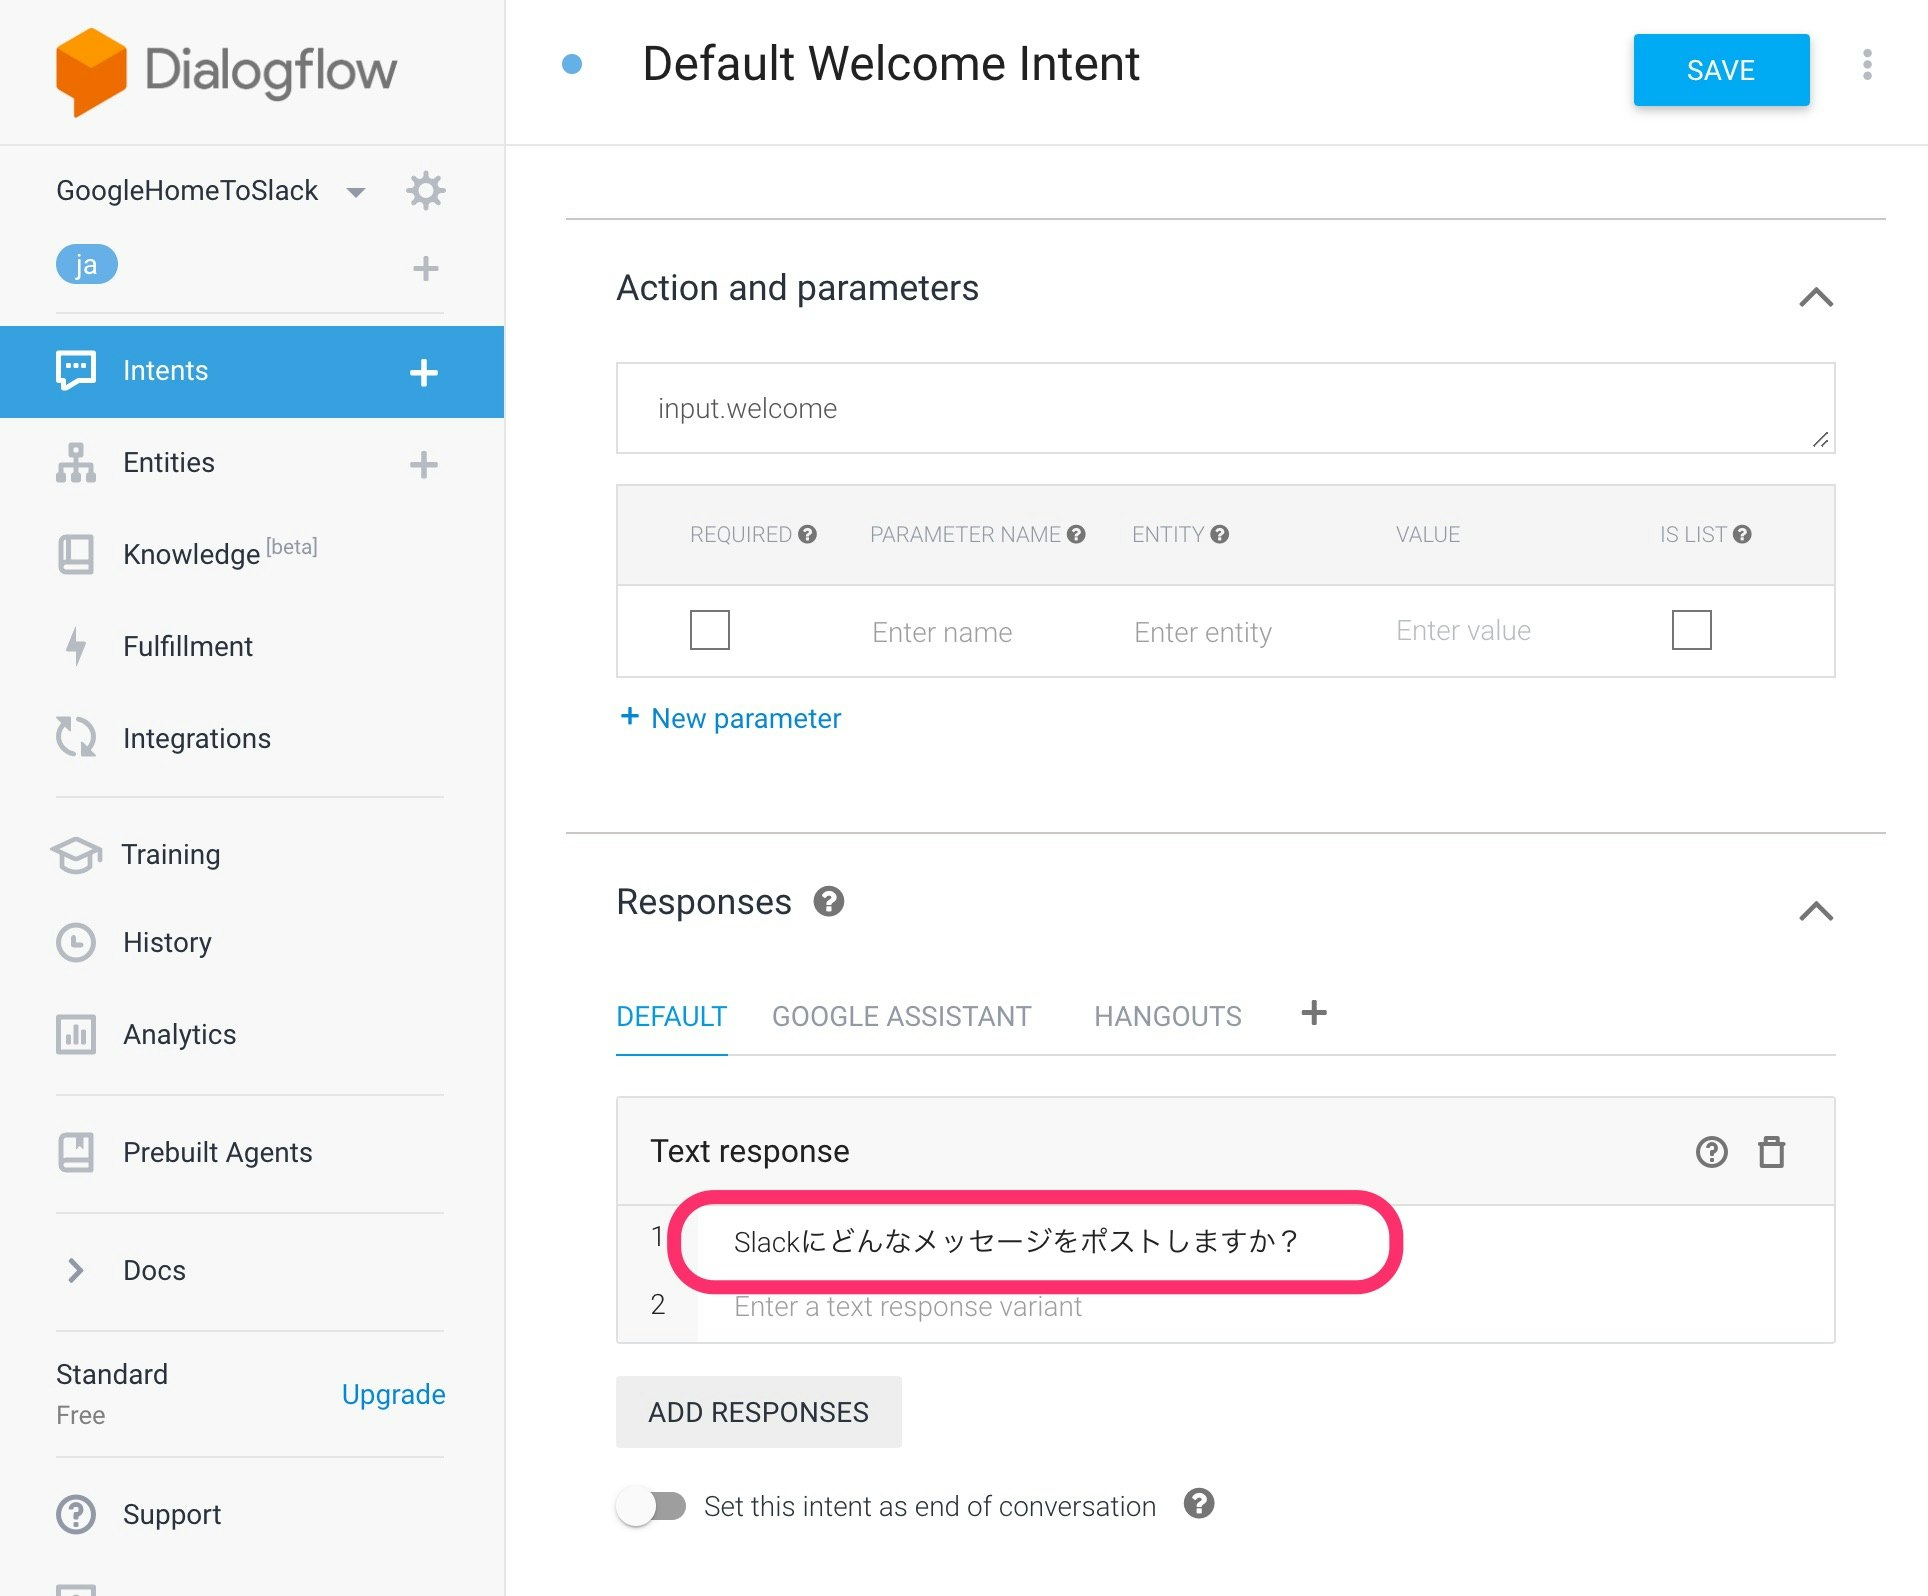Click the Dialogflow cube logo

91,71
